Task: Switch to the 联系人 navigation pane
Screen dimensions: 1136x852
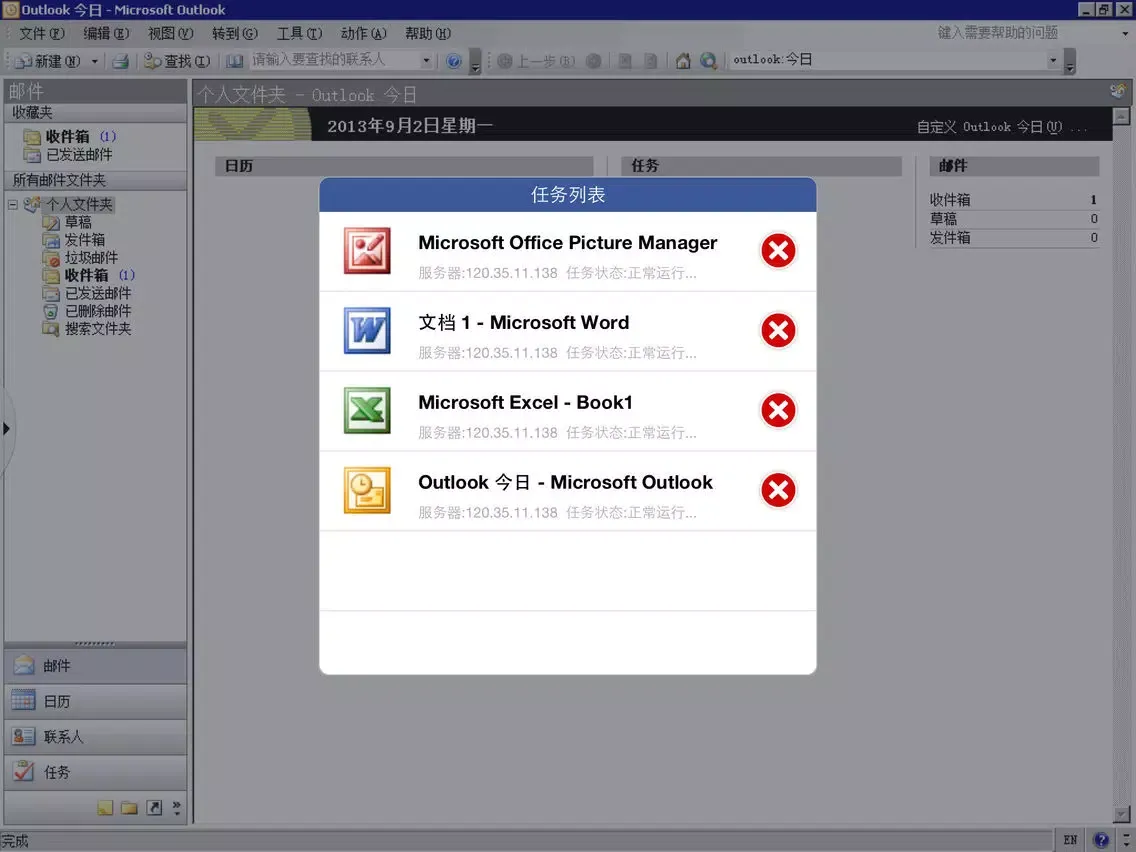Action: 96,737
